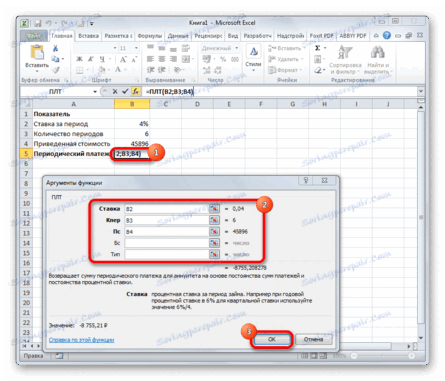Click the Insert Function fx button
The image size is (445, 381).
pos(136,91)
